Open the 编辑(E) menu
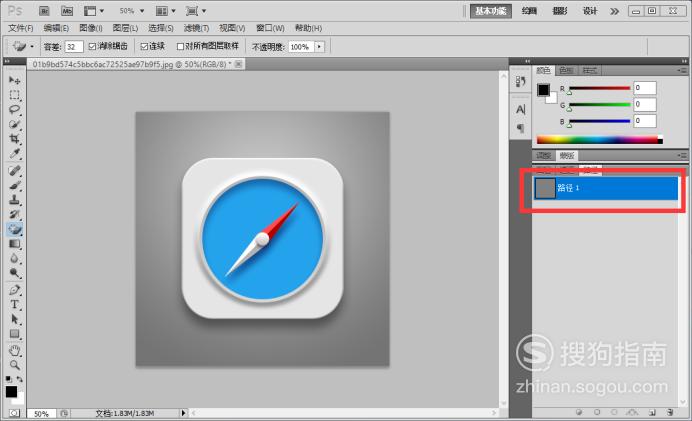 (56, 28)
